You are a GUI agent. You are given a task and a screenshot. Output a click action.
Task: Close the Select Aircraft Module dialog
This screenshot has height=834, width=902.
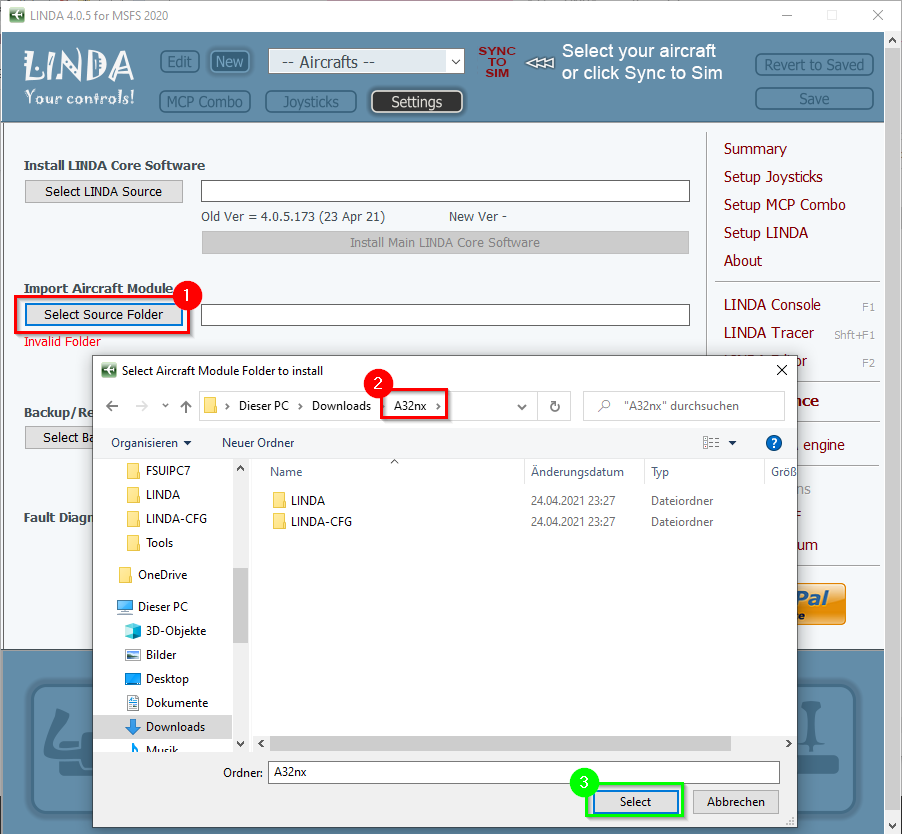click(x=782, y=370)
